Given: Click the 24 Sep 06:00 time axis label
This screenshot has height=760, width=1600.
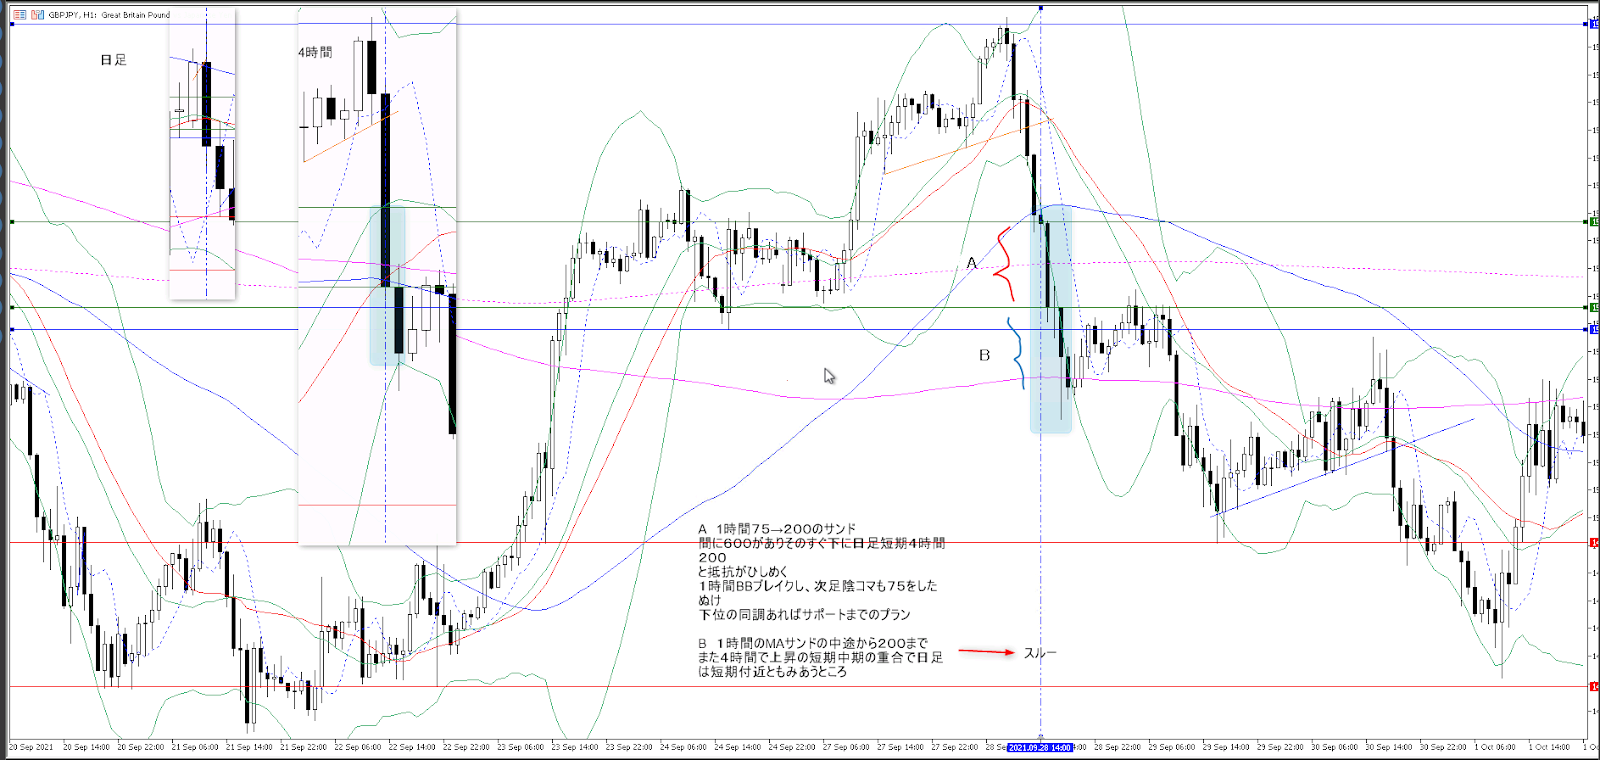Looking at the screenshot, I should coord(684,747).
